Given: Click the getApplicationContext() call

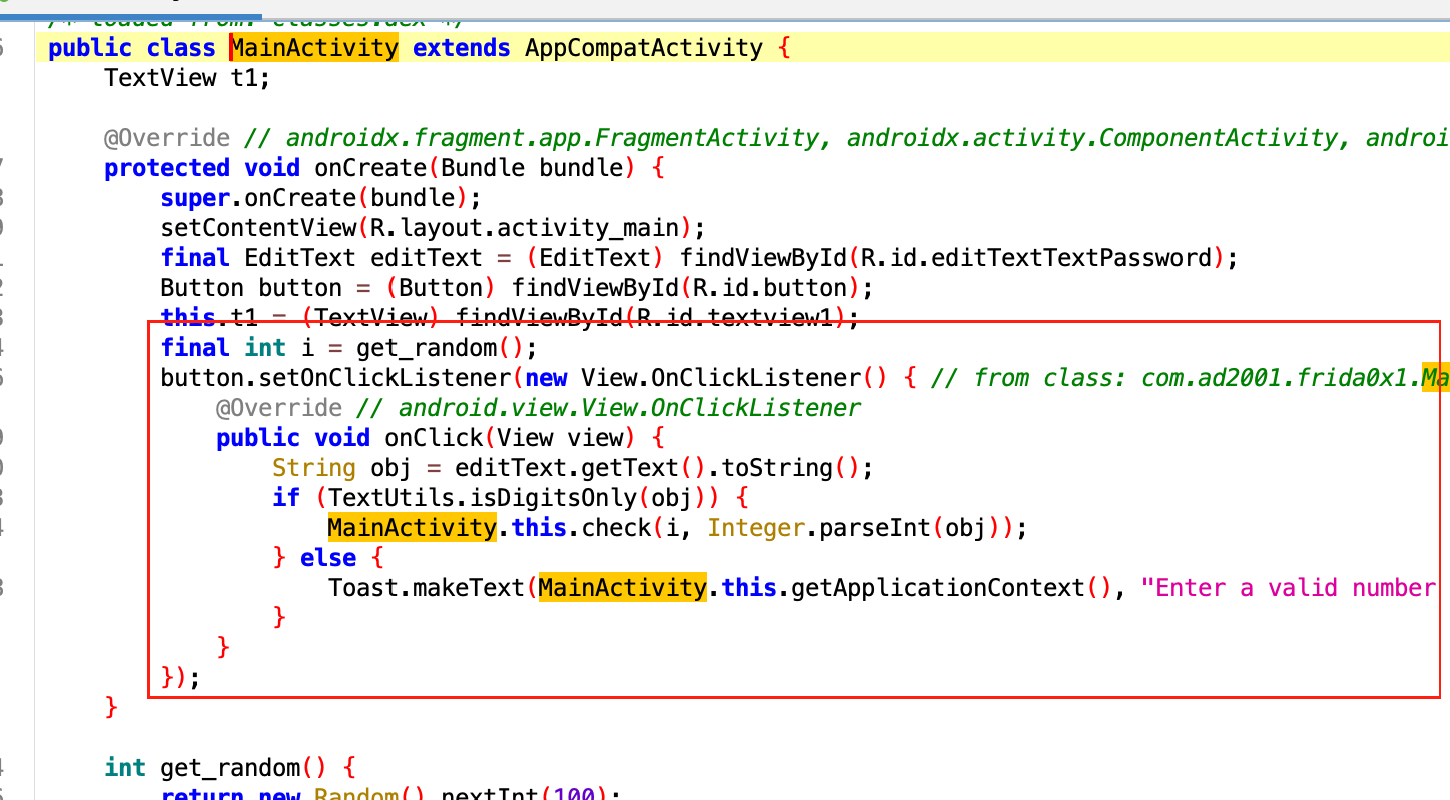Looking at the screenshot, I should [937, 588].
